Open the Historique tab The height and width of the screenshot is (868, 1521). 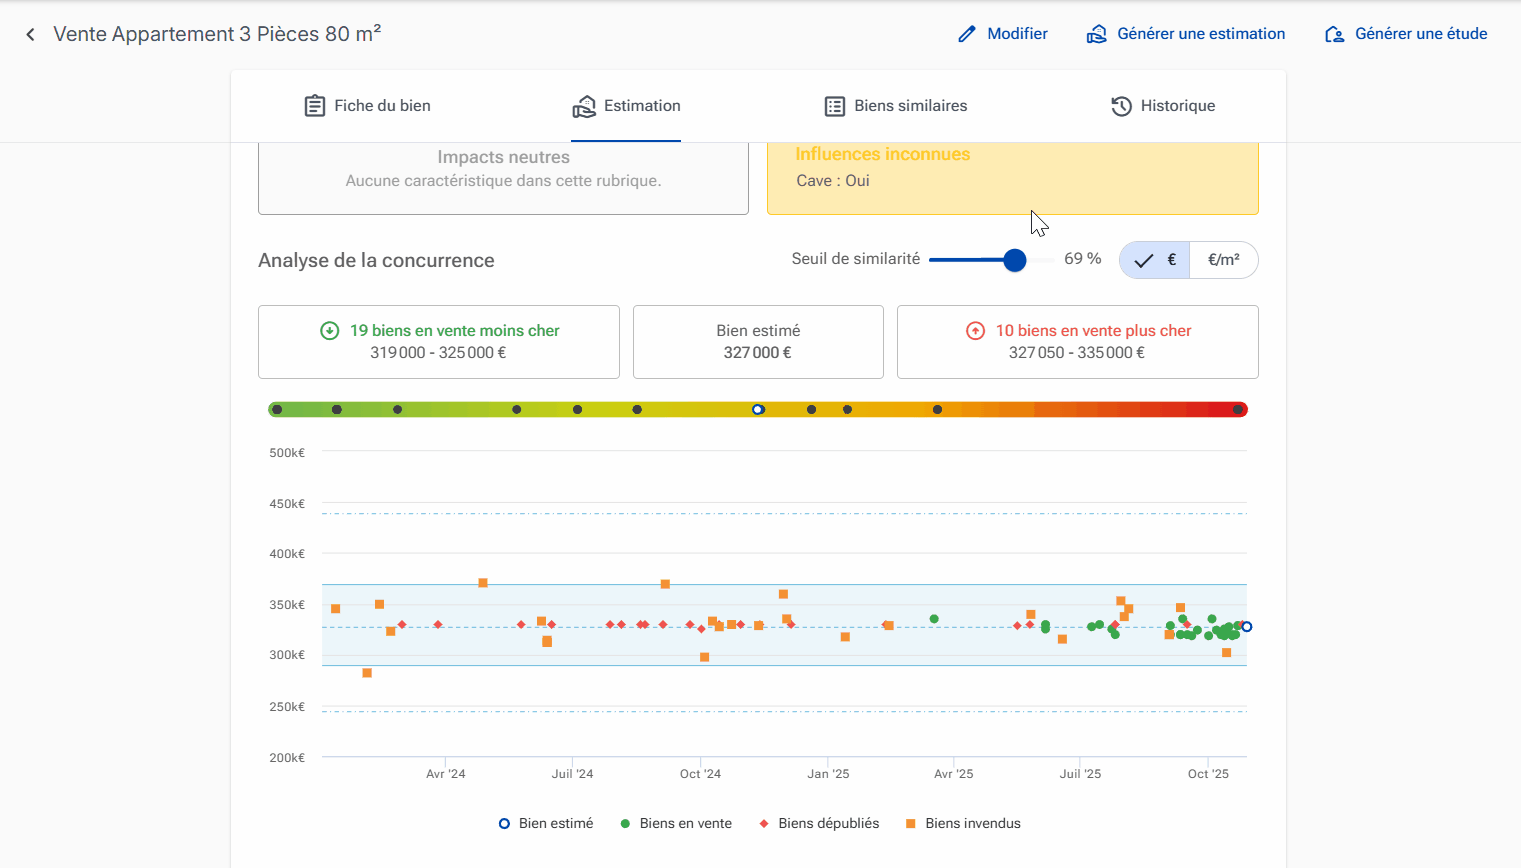(x=1163, y=106)
